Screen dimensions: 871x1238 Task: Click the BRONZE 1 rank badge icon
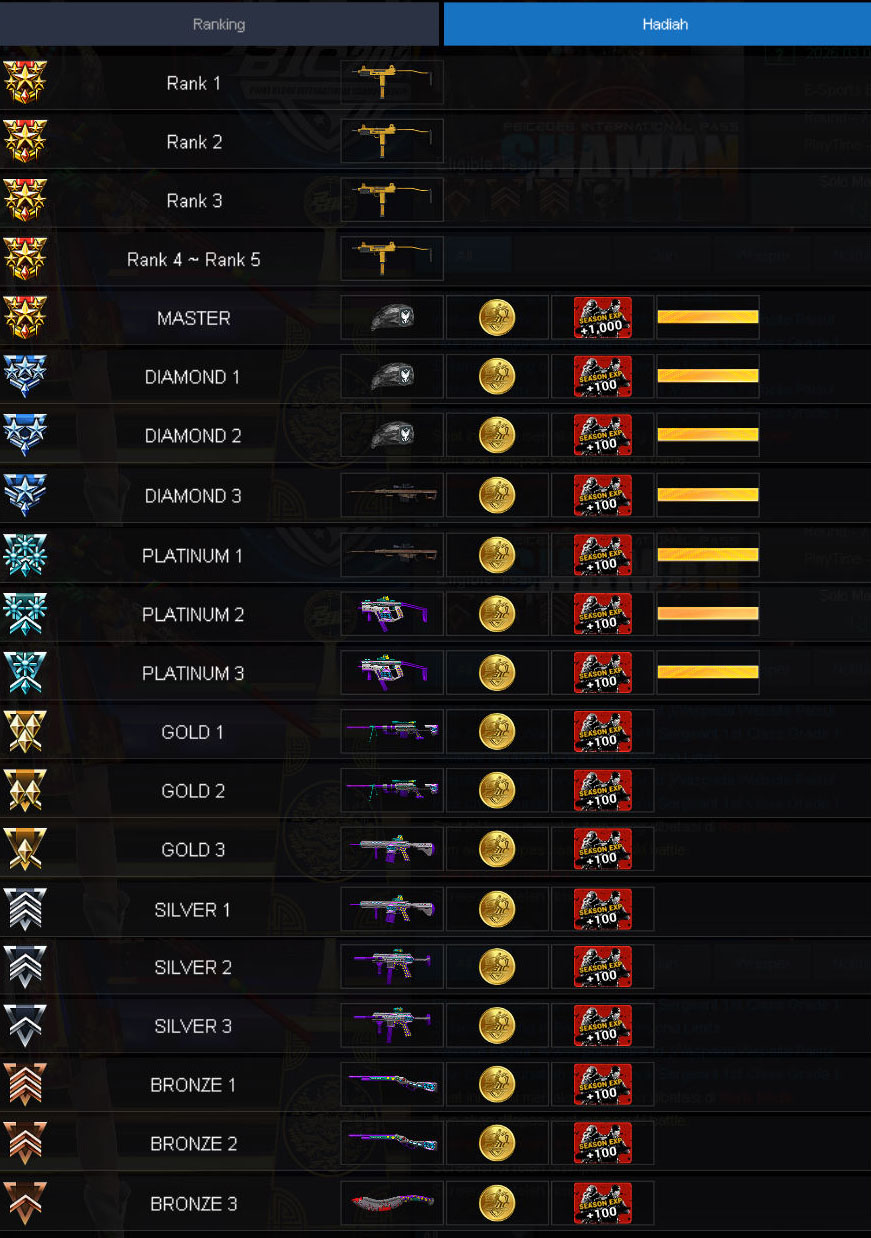(x=24, y=1085)
